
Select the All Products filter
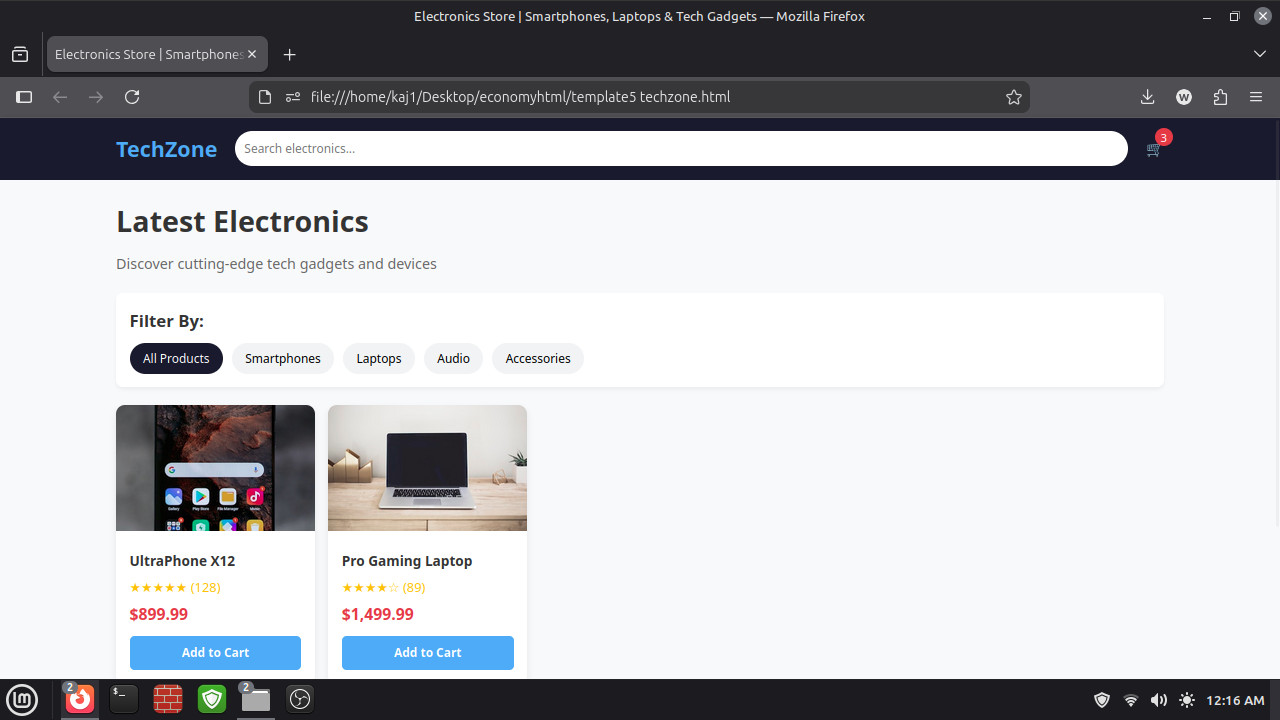(x=176, y=358)
